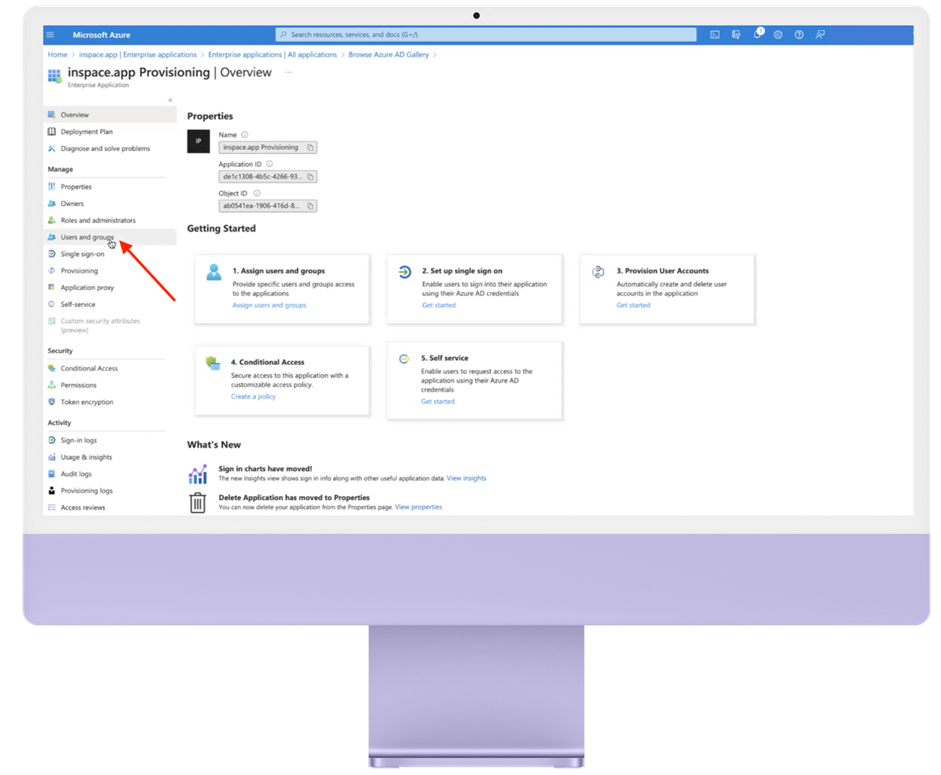Open the portal hamburger menu
Image resolution: width=941 pixels, height=775 pixels.
tap(49, 35)
